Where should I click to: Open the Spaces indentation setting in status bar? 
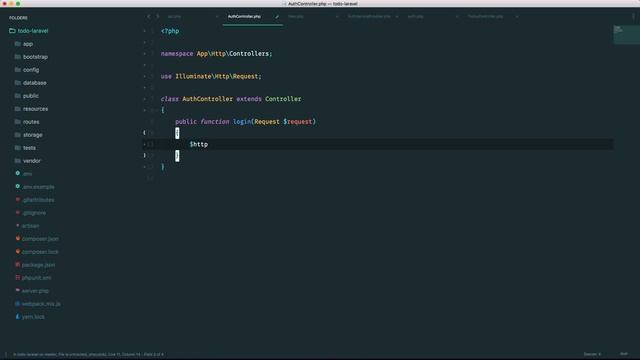592,354
